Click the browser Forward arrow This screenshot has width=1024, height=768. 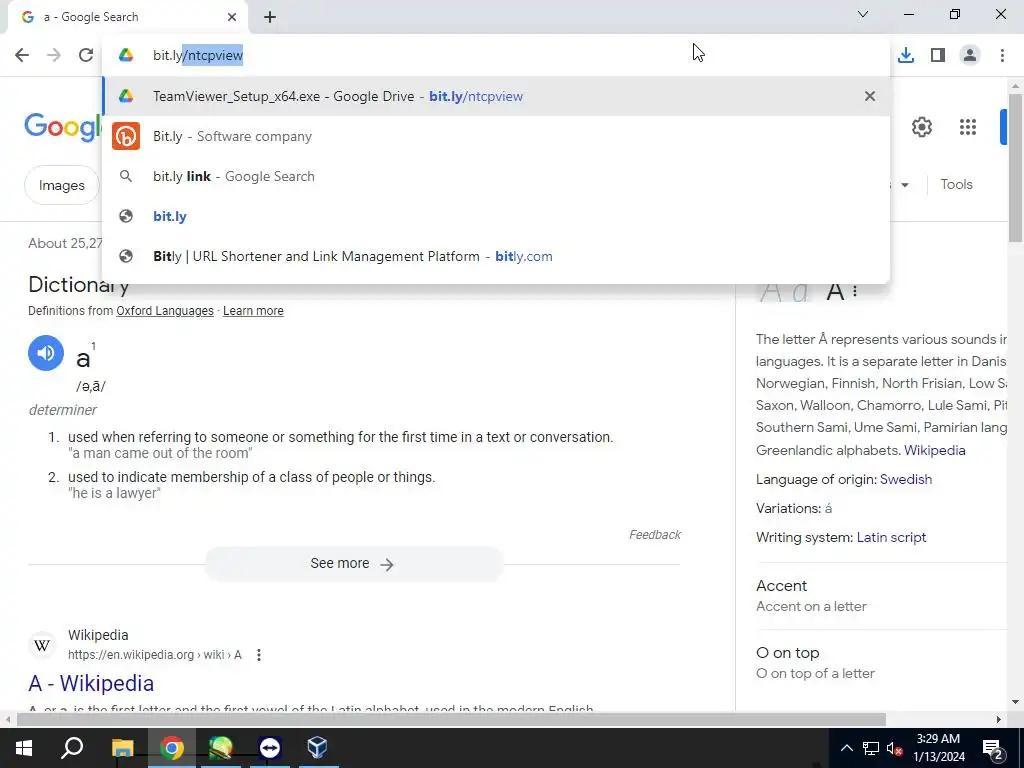click(x=54, y=55)
